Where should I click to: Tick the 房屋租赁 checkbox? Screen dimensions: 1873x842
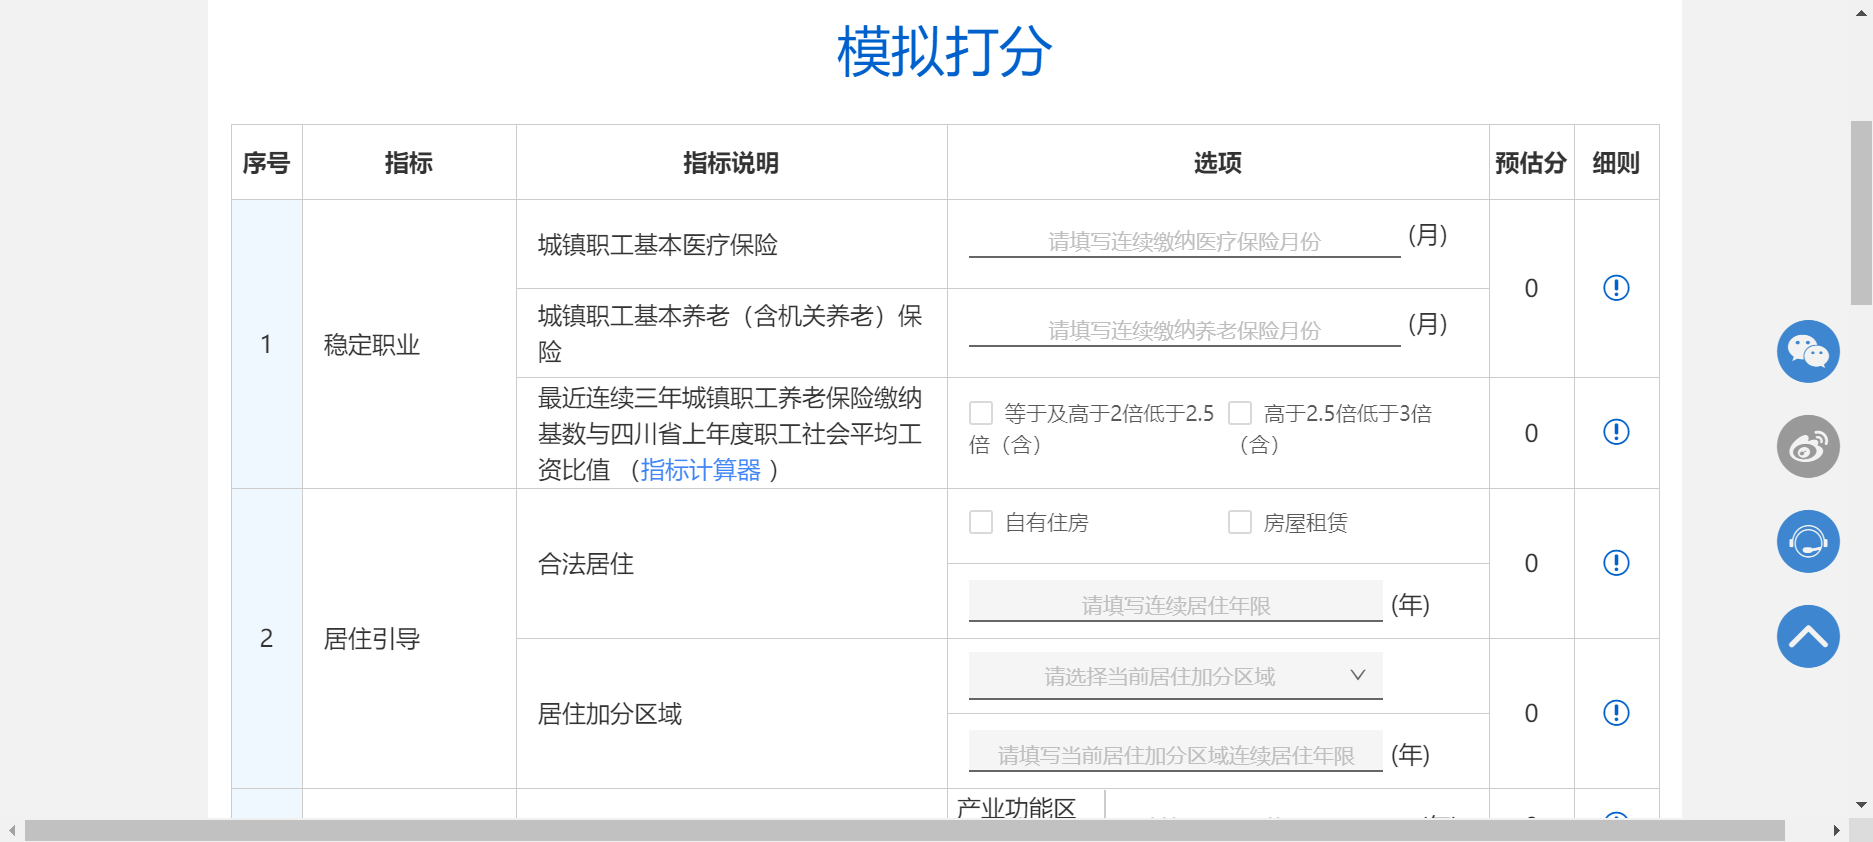1240,522
